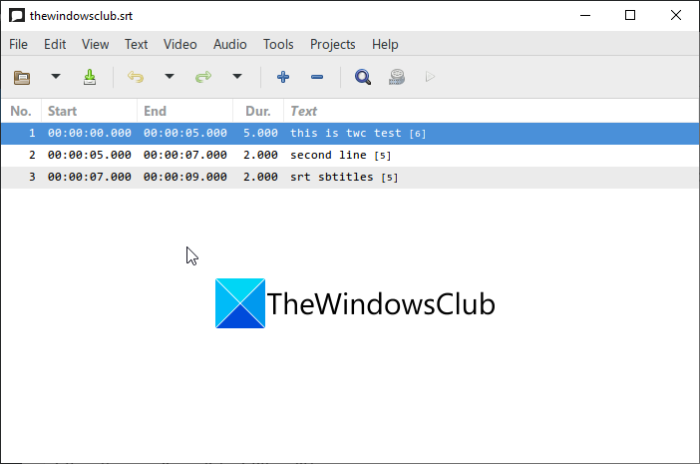Open the Audio menu

(x=230, y=44)
